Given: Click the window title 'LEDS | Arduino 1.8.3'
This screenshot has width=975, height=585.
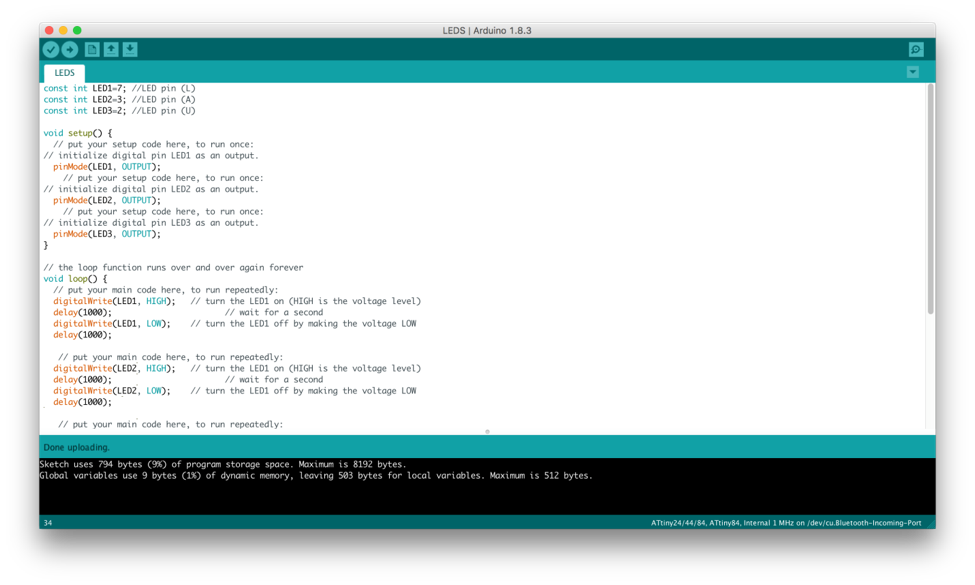Looking at the screenshot, I should pyautogui.click(x=487, y=30).
